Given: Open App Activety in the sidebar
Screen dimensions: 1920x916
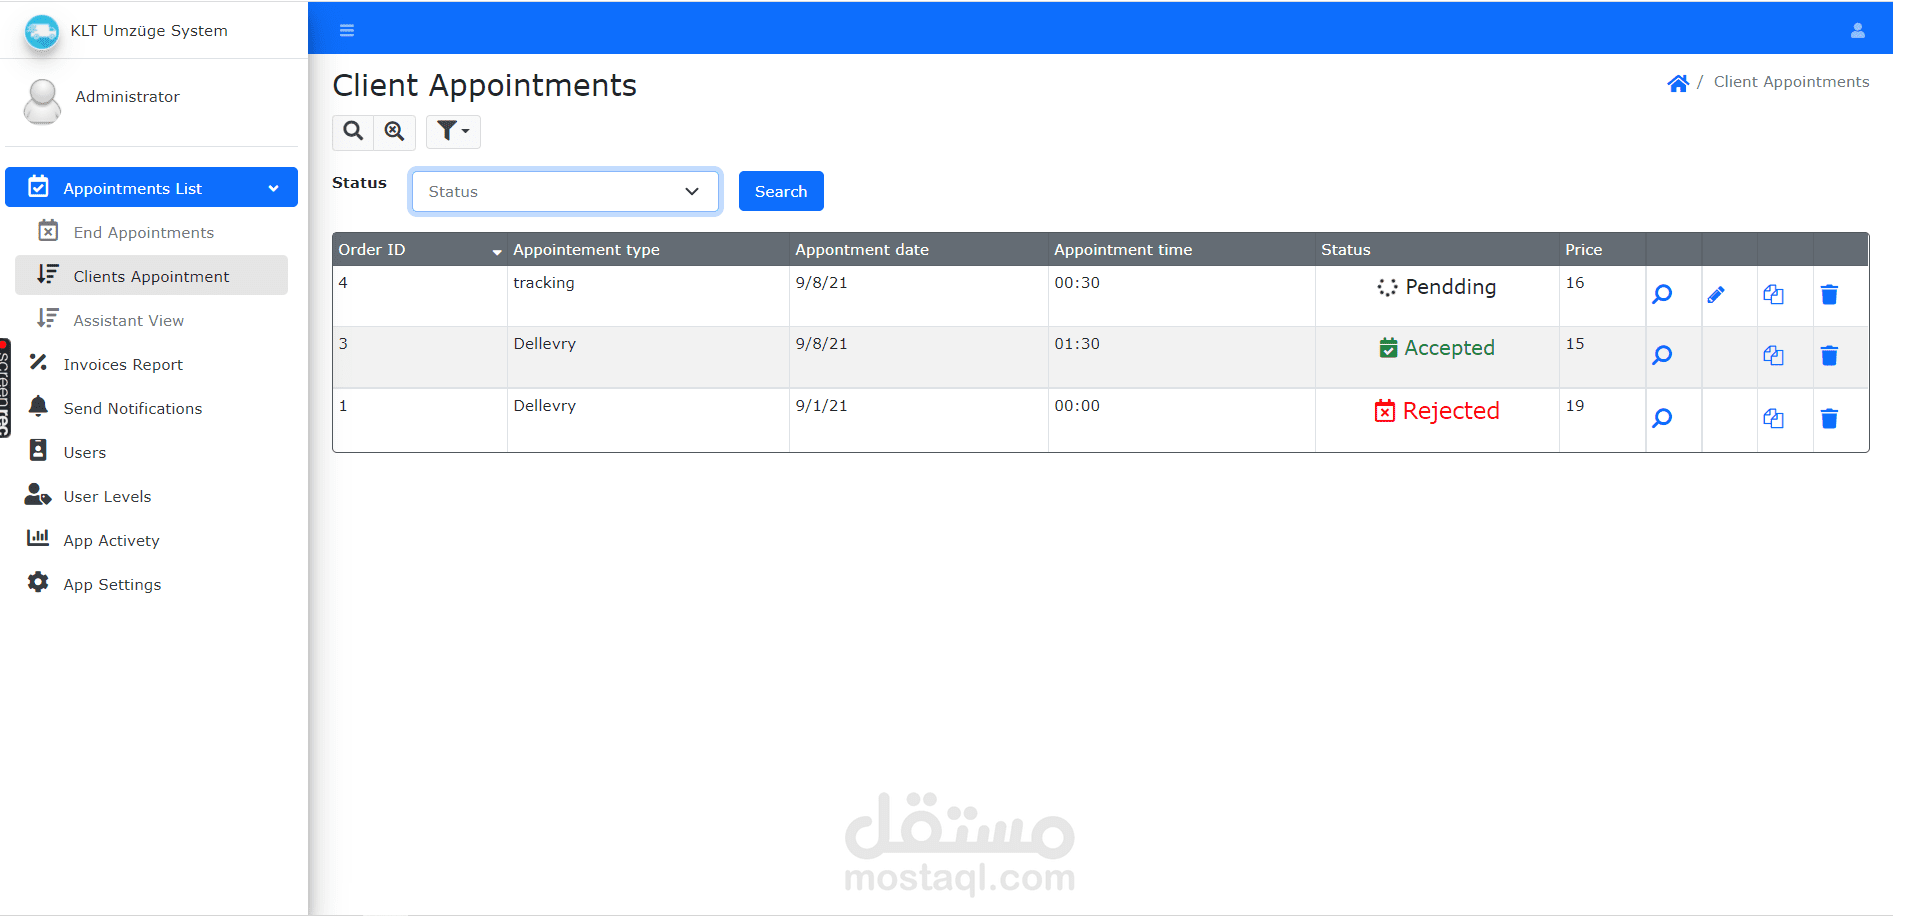Looking at the screenshot, I should 151,540.
